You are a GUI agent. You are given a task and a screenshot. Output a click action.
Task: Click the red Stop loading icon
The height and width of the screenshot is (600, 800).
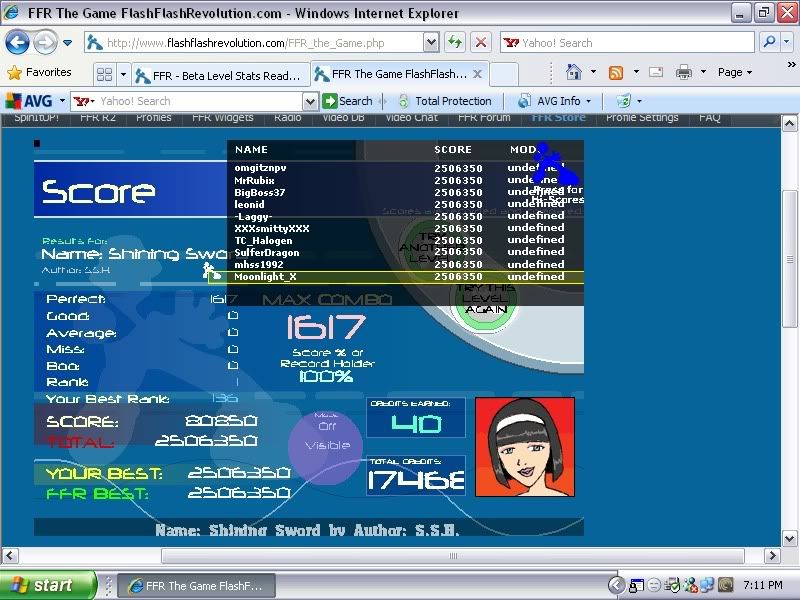(x=481, y=42)
